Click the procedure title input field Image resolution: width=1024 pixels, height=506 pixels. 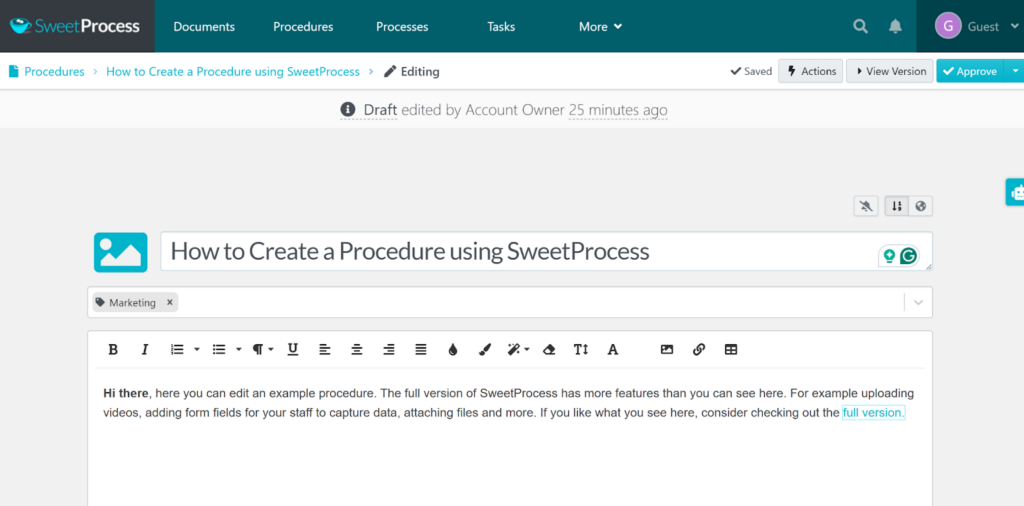coord(520,251)
